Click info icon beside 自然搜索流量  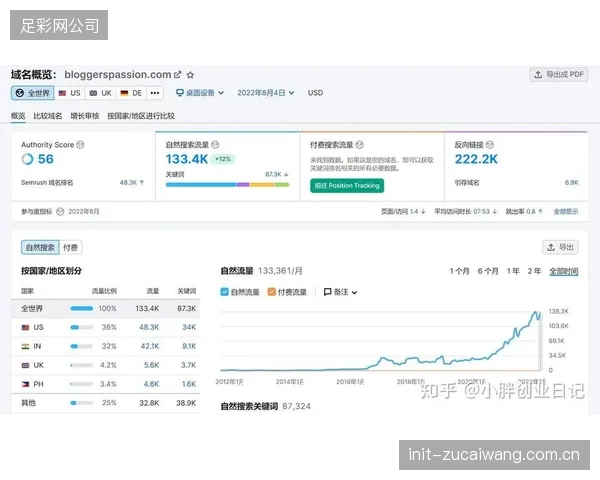click(215, 145)
